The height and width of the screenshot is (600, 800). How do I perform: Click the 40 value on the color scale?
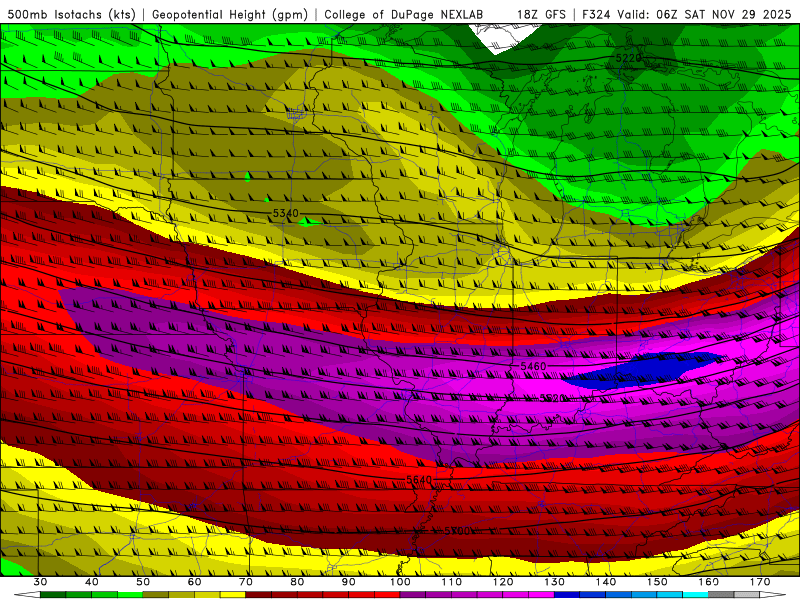click(92, 582)
